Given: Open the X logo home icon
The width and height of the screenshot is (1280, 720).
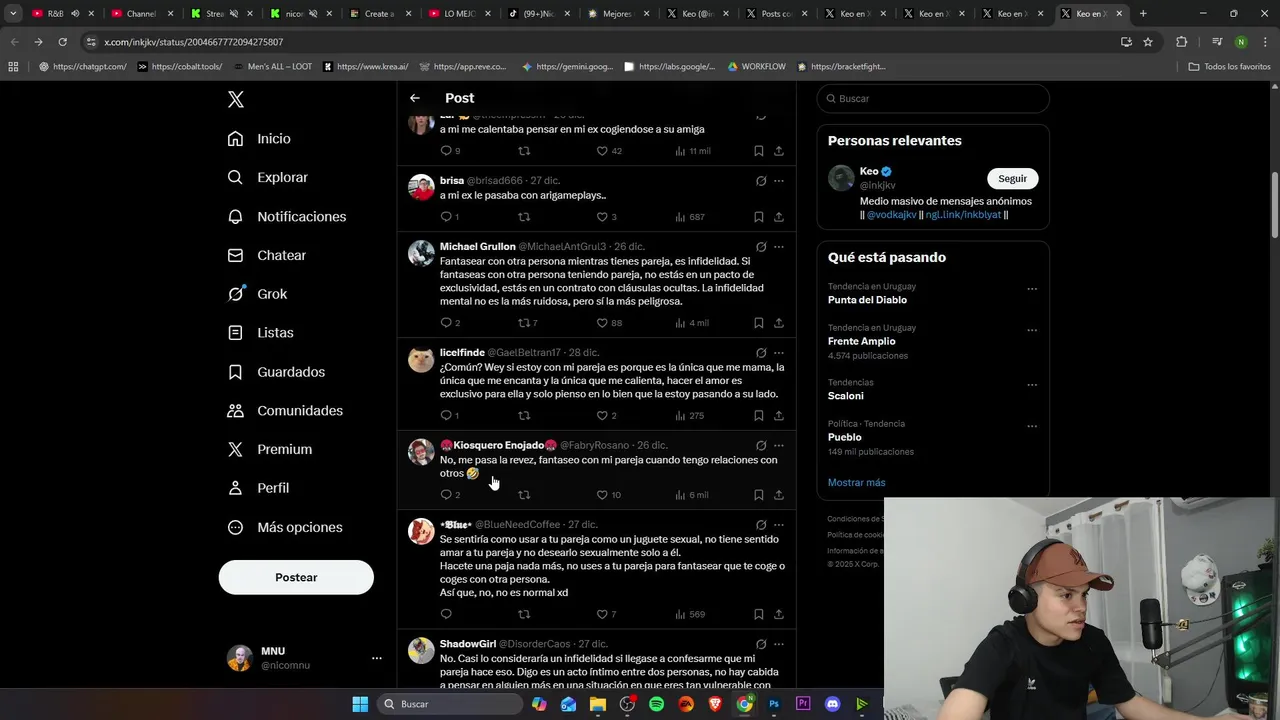Looking at the screenshot, I should (x=236, y=99).
